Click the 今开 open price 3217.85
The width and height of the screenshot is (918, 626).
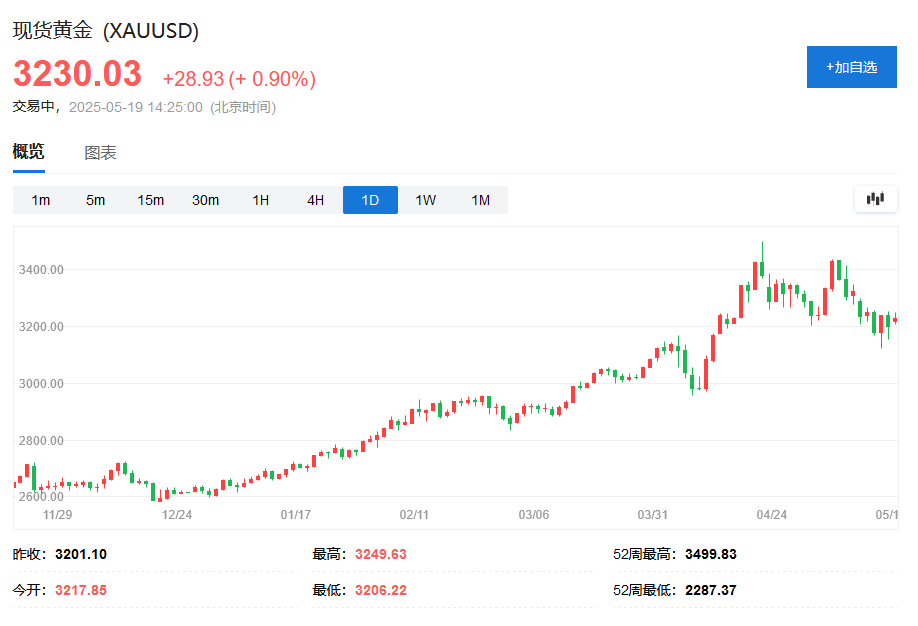(82, 590)
